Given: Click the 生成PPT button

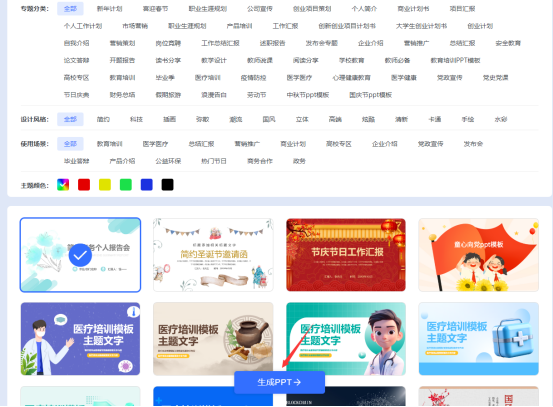Looking at the screenshot, I should tap(279, 382).
